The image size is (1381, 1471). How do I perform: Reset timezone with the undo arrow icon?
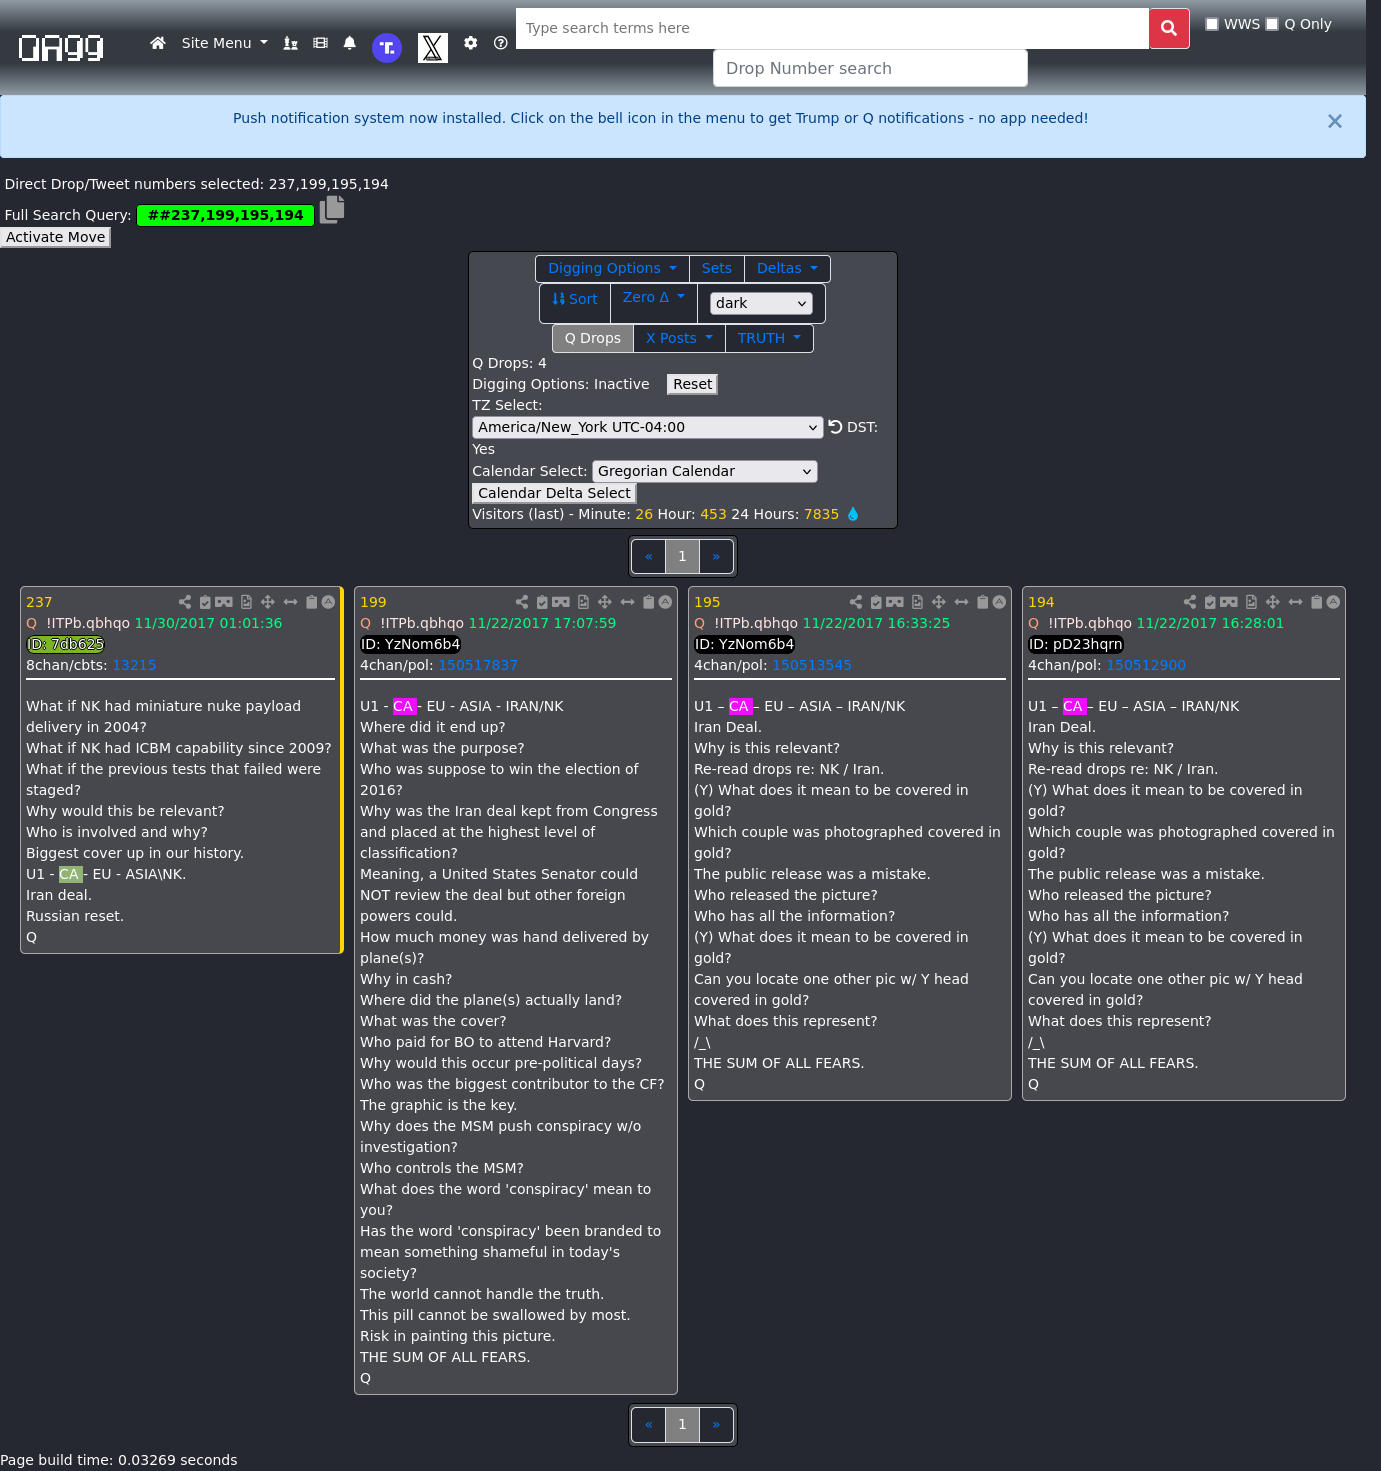tap(836, 427)
